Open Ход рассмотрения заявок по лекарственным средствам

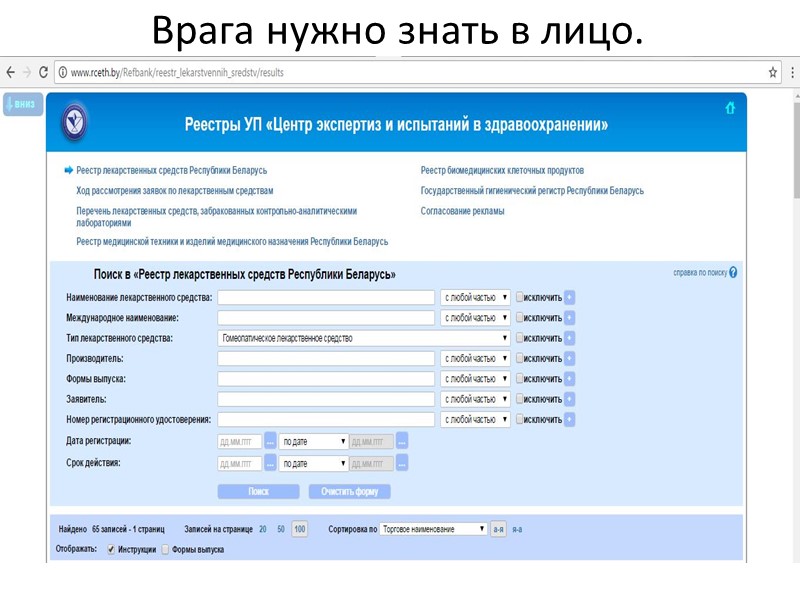[x=174, y=191]
